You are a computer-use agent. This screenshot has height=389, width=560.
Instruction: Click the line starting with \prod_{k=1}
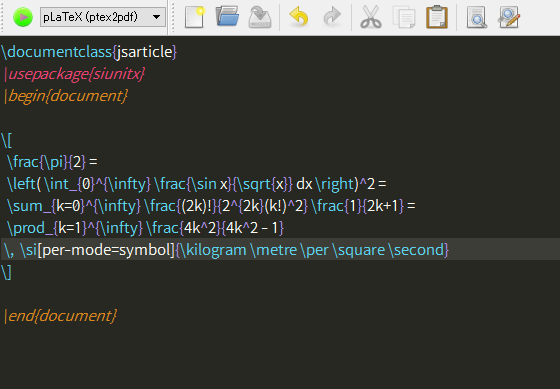(145, 228)
